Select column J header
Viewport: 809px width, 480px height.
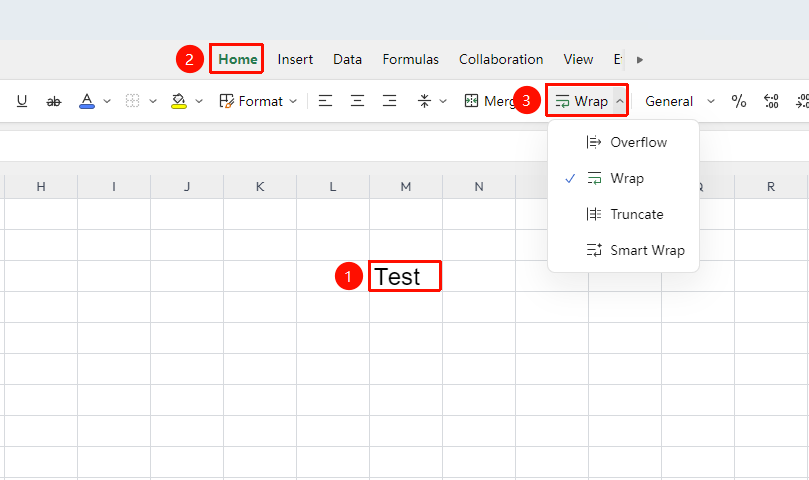pos(187,186)
